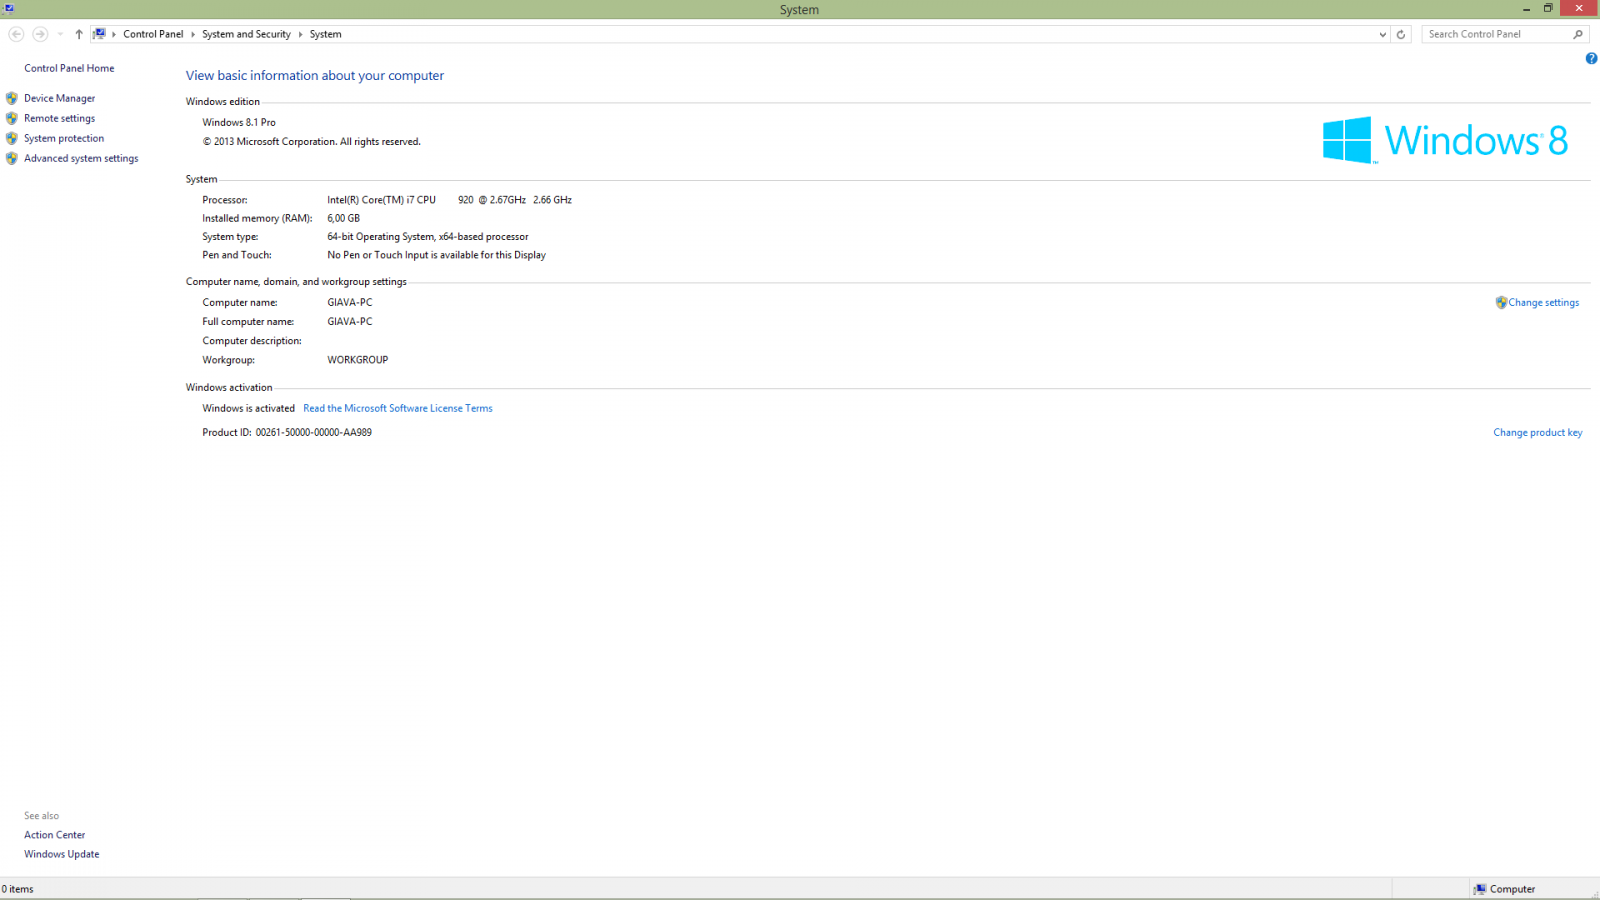Open Windows Update link
1600x900 pixels.
pyautogui.click(x=62, y=854)
